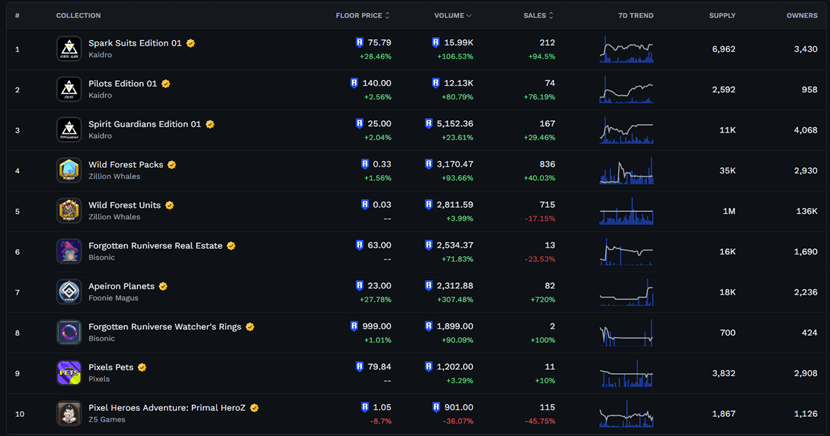
Task: Select the Pixels Pets collection icon
Action: tap(69, 373)
